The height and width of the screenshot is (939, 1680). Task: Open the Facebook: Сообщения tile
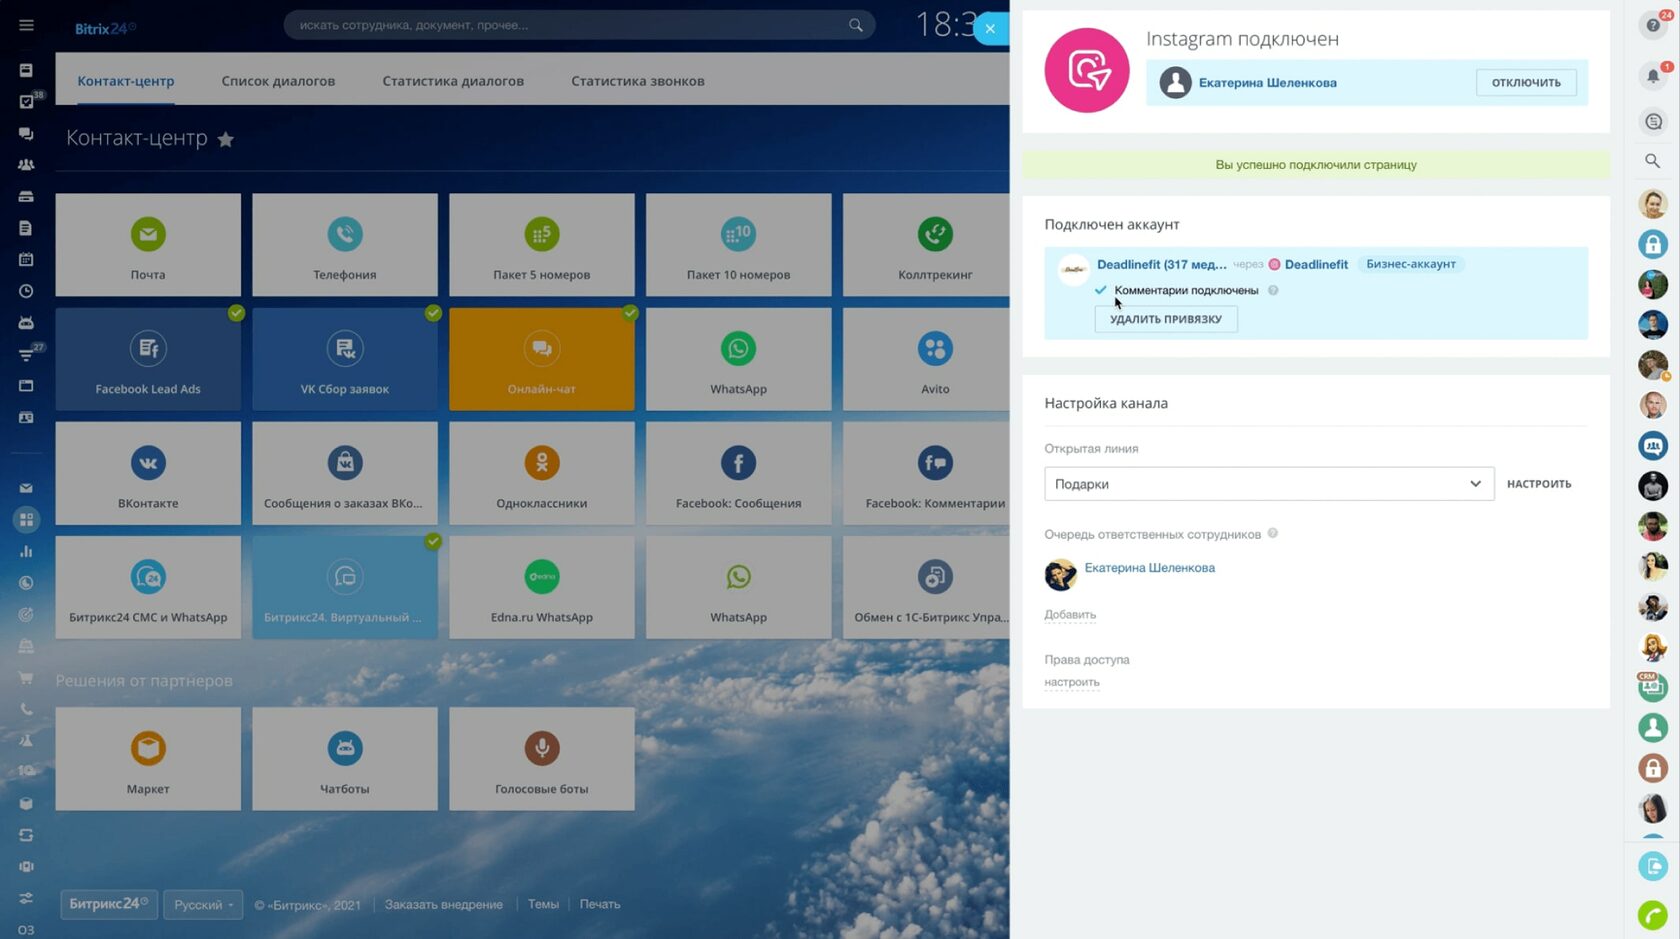[x=739, y=473]
